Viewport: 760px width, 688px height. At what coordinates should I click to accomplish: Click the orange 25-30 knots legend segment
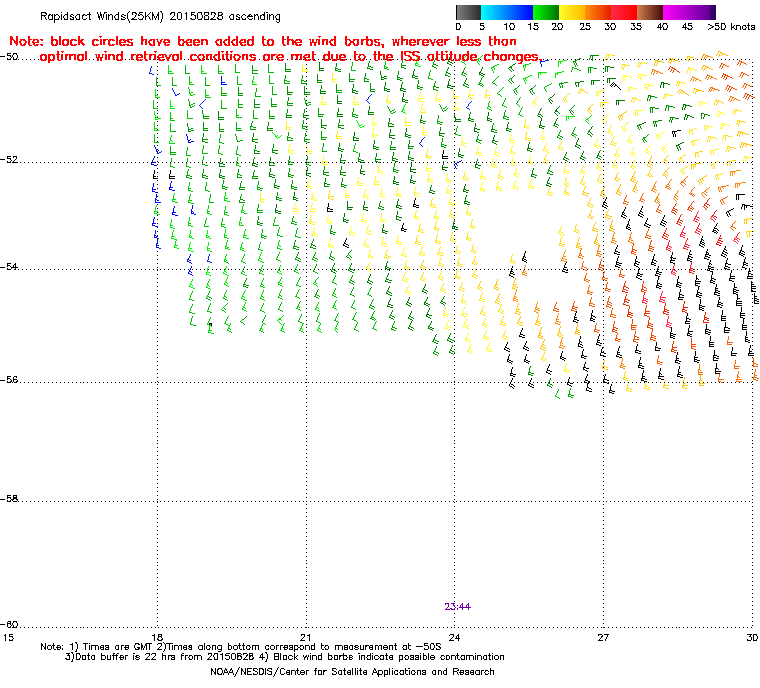[x=598, y=12]
